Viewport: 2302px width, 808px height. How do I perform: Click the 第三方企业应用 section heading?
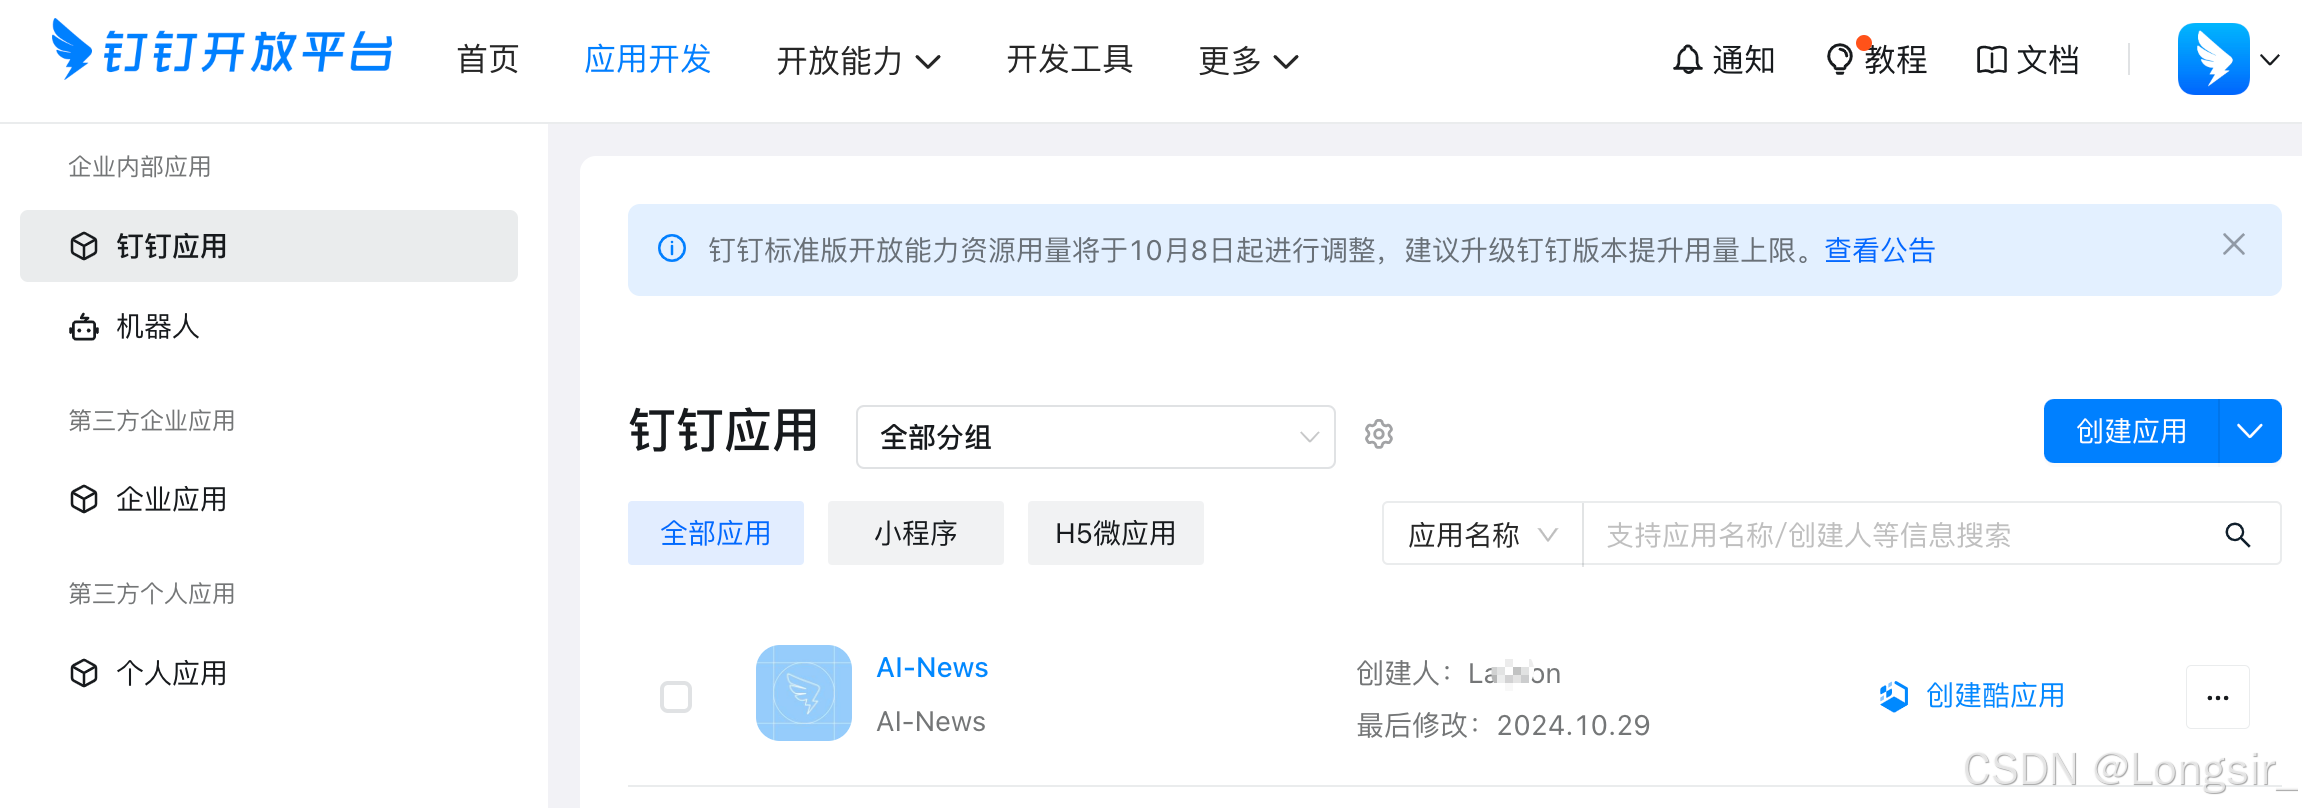(152, 421)
